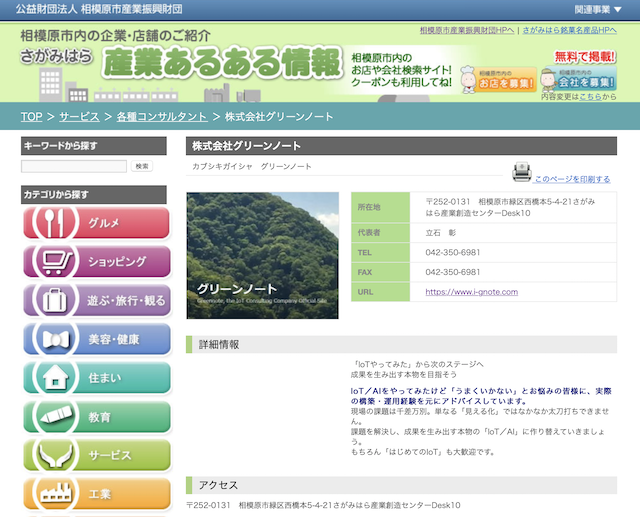This screenshot has height=517, width=640.
Task: Go to TOP in the breadcrumb
Action: (31, 117)
